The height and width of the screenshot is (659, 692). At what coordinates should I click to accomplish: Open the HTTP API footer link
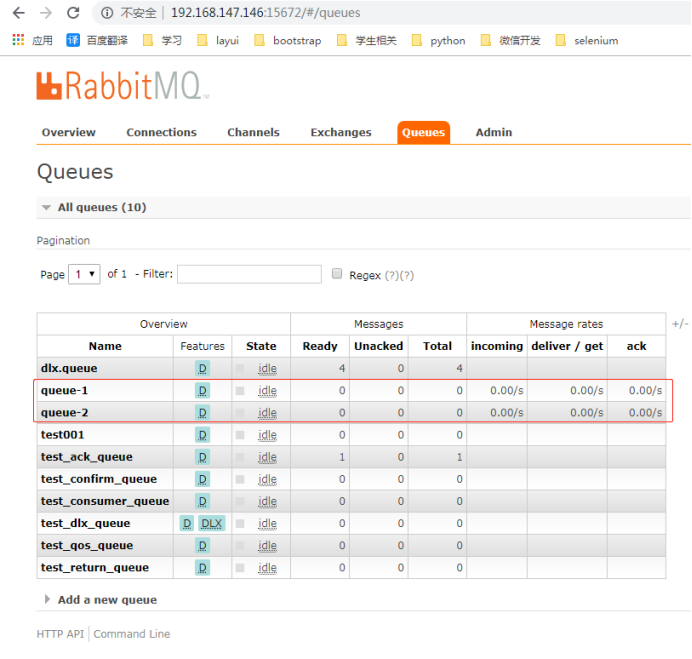[x=60, y=634]
